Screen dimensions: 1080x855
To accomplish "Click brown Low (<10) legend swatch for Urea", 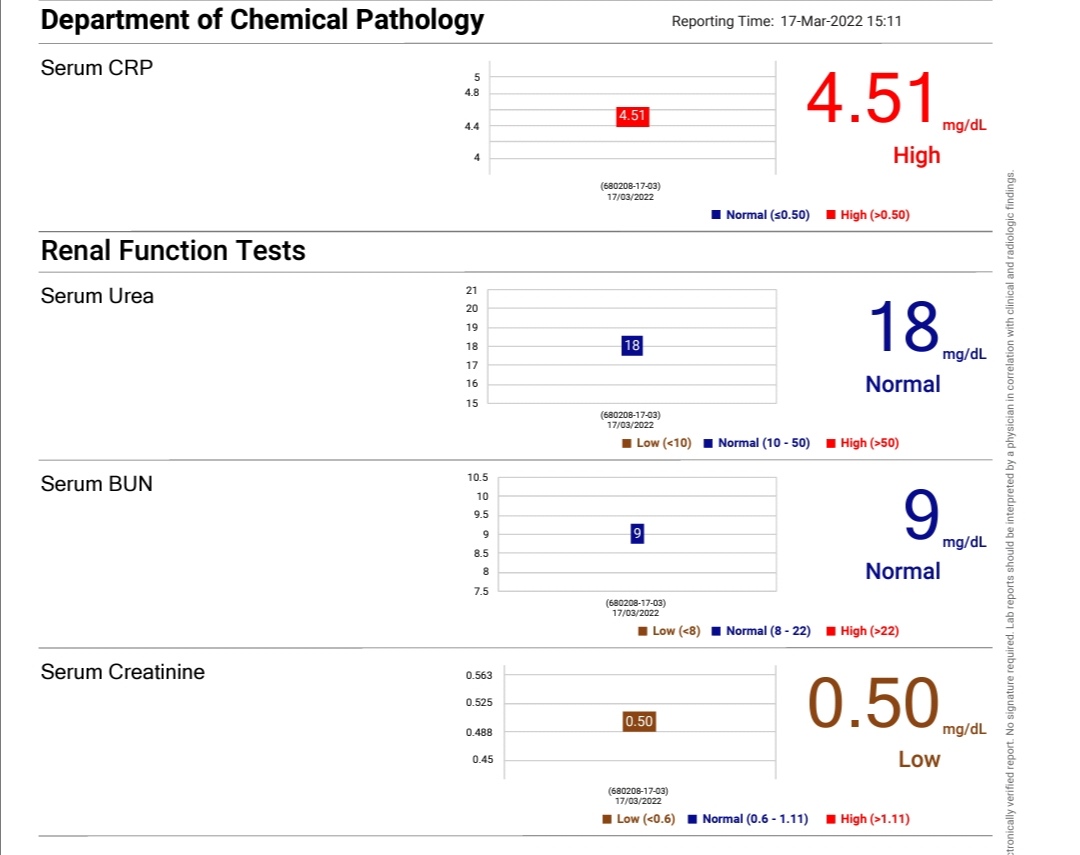I will [627, 443].
